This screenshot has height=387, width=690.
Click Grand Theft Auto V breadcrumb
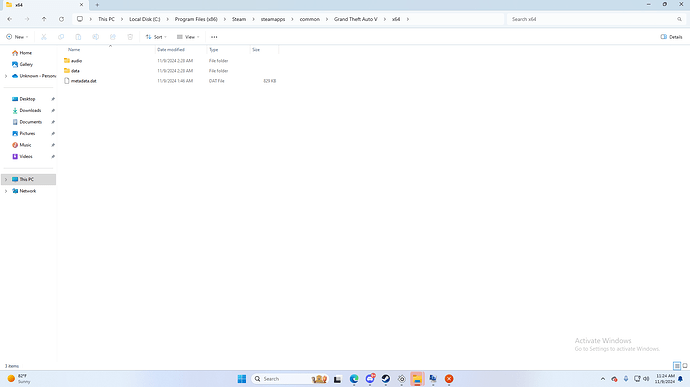pos(356,19)
